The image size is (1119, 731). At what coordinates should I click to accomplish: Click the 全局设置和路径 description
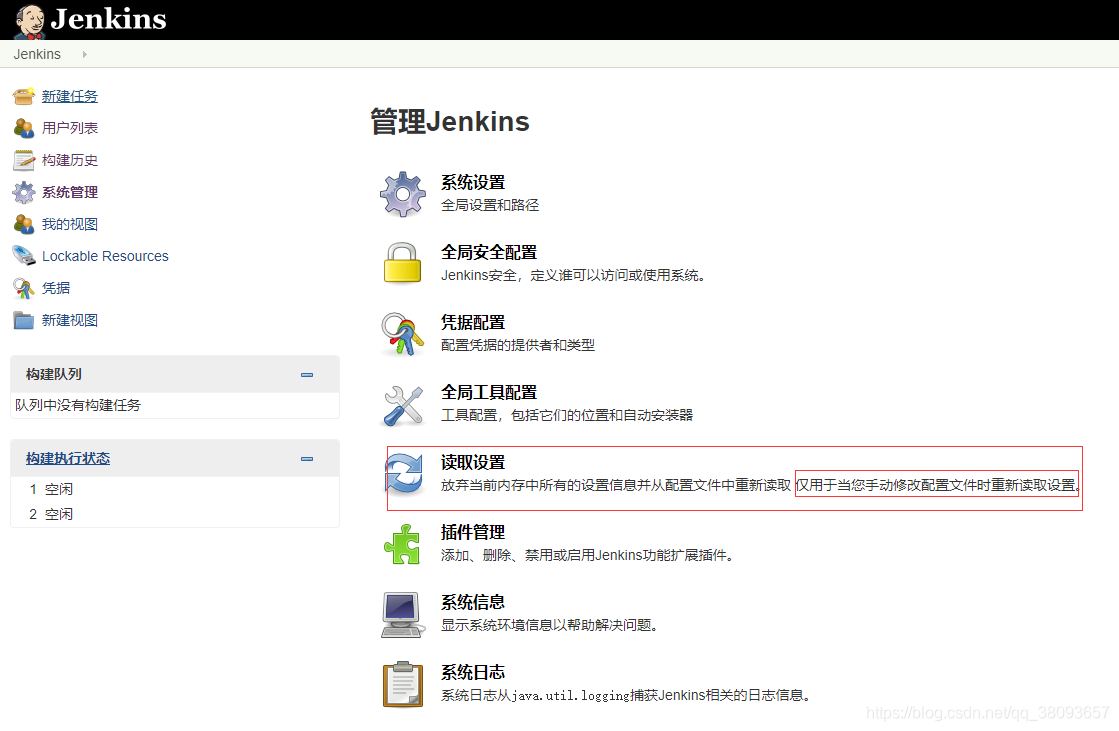[x=490, y=206]
